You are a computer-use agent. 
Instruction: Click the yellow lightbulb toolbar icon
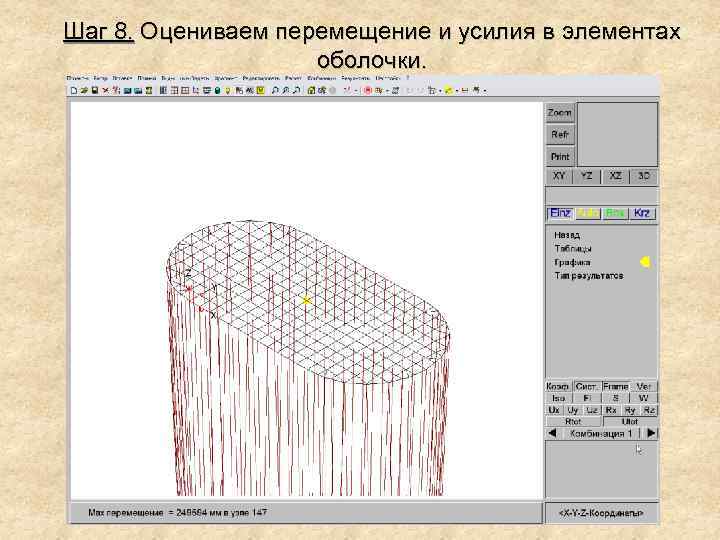[x=228, y=90]
